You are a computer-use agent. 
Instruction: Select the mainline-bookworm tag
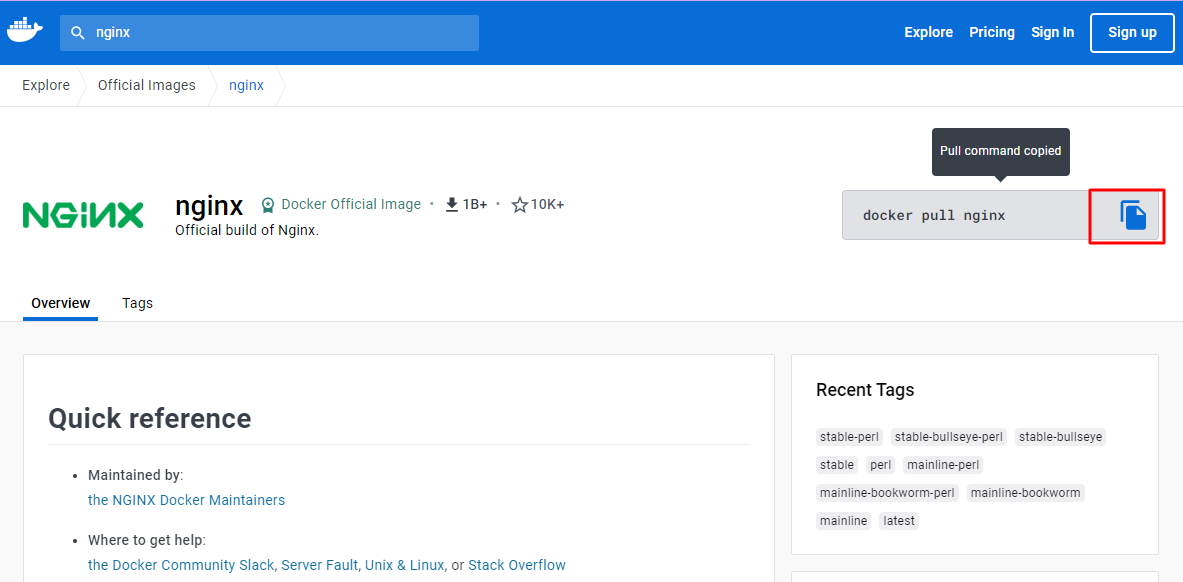pos(1026,493)
